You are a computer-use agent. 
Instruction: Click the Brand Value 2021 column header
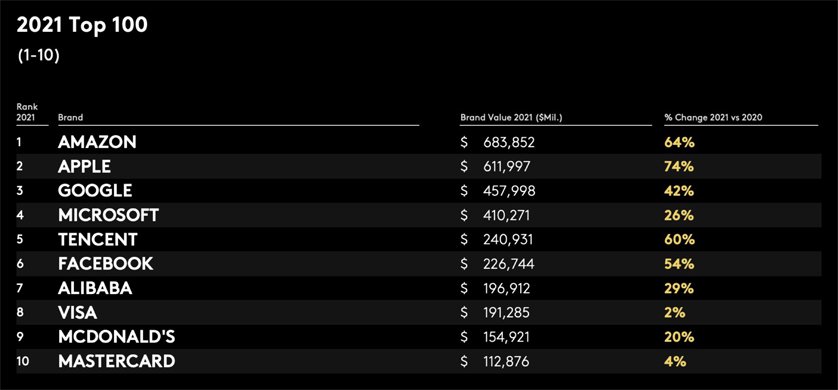point(511,118)
